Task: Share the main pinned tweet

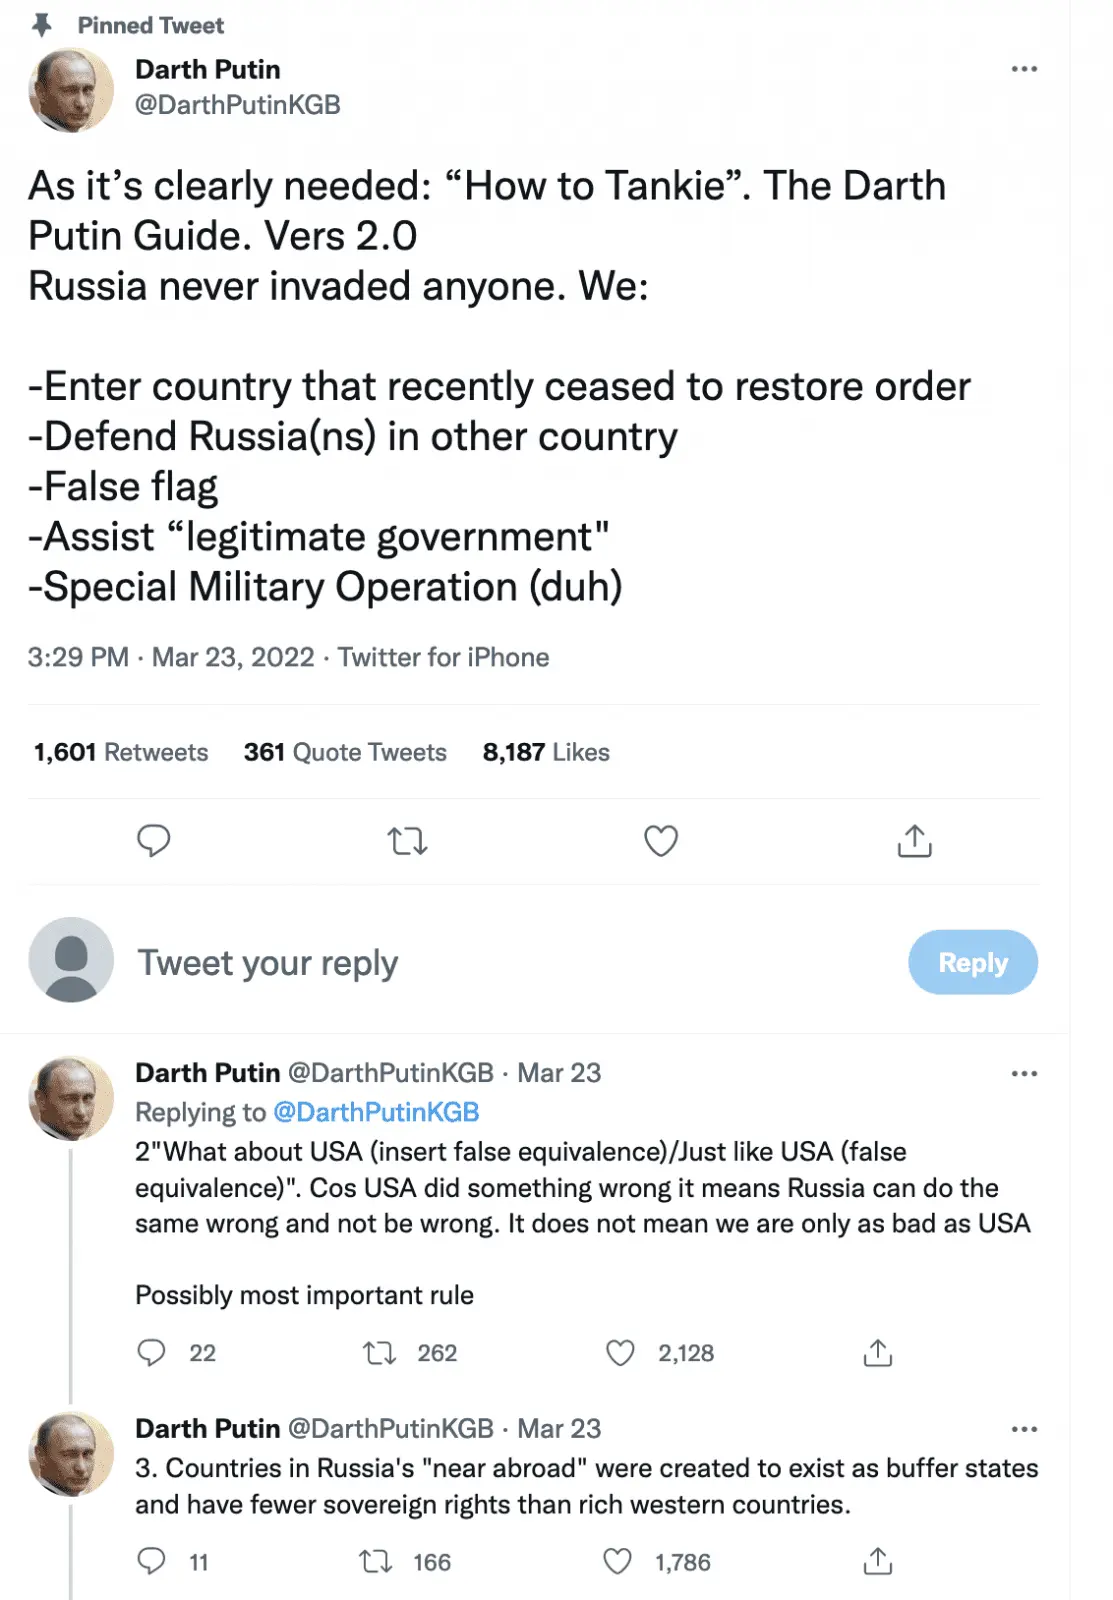Action: 914,841
